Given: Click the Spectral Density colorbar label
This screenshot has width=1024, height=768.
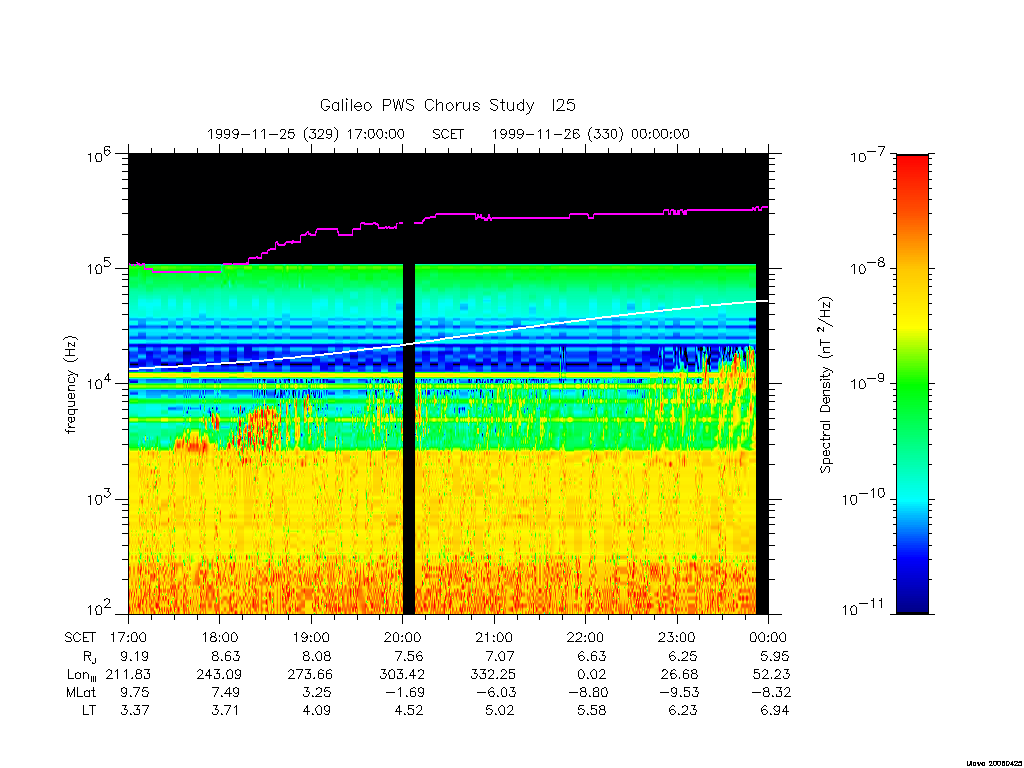Looking at the screenshot, I should coord(827,385).
